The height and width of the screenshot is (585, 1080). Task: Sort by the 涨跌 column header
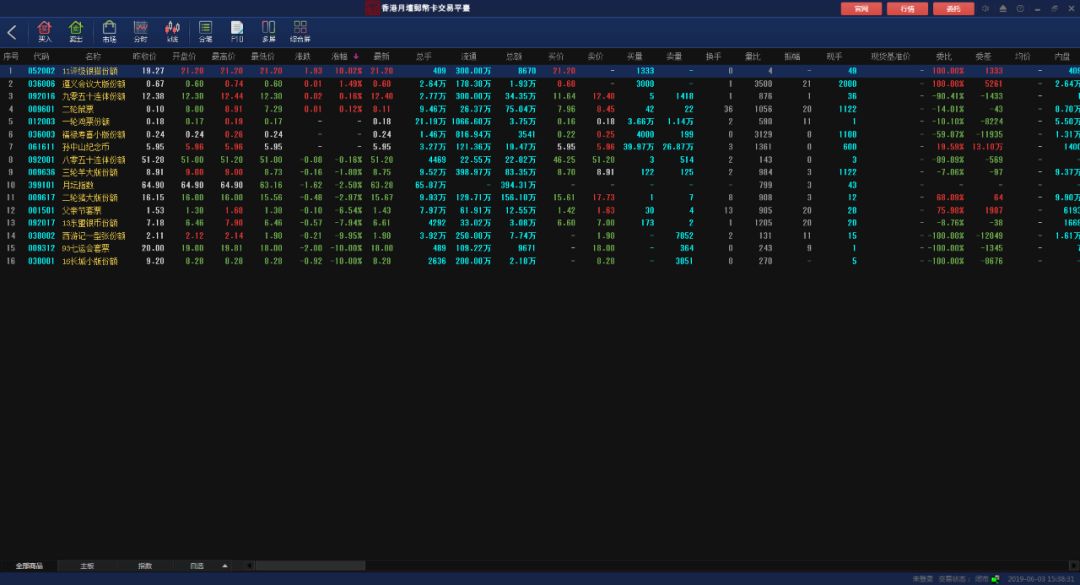coord(302,57)
